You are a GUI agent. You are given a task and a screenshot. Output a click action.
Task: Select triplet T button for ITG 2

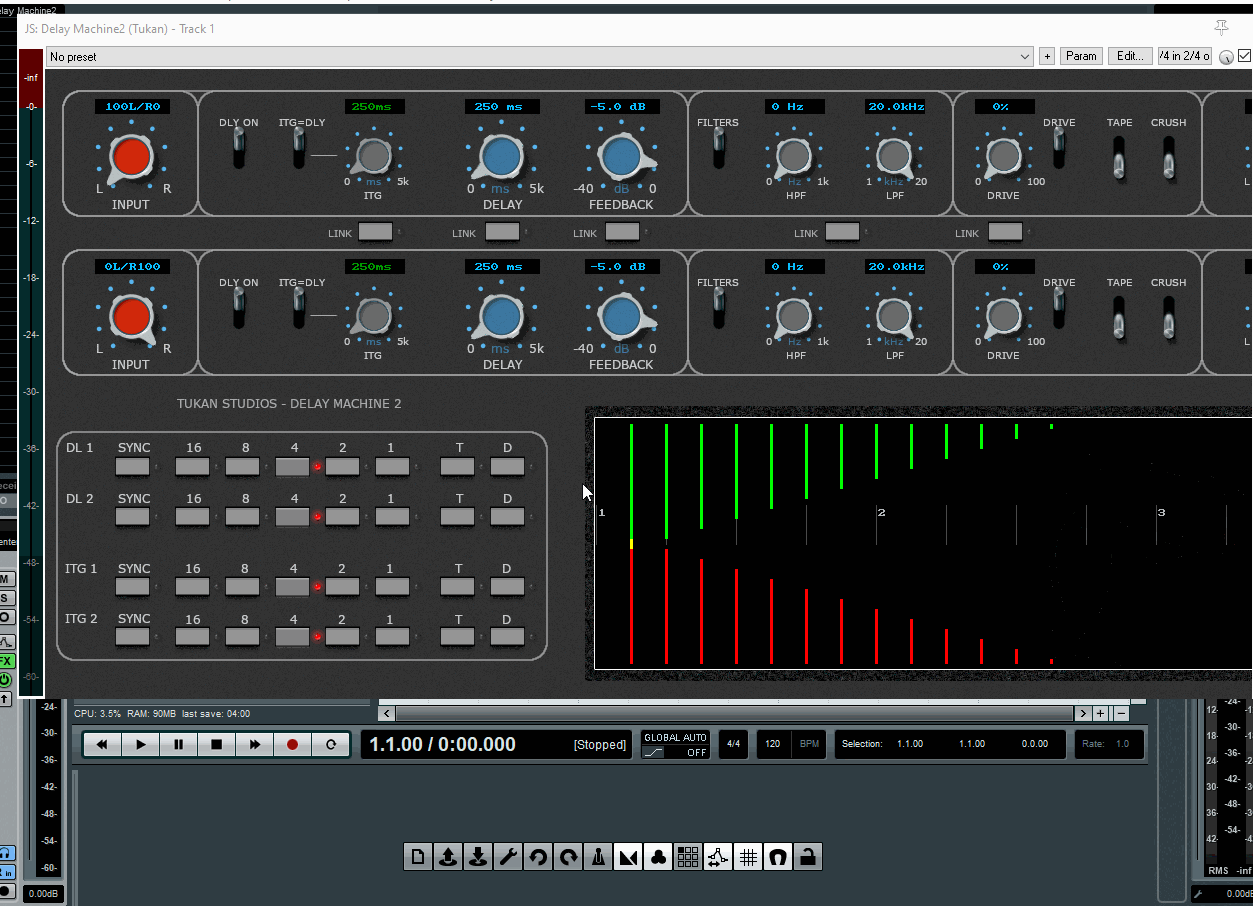pos(458,636)
